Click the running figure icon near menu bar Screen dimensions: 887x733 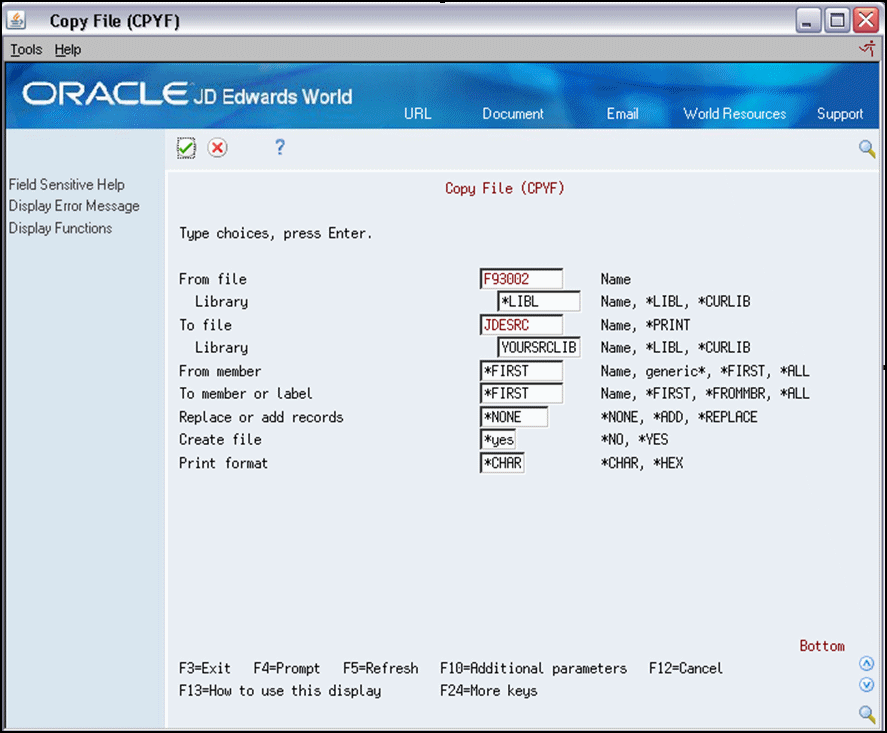867,49
